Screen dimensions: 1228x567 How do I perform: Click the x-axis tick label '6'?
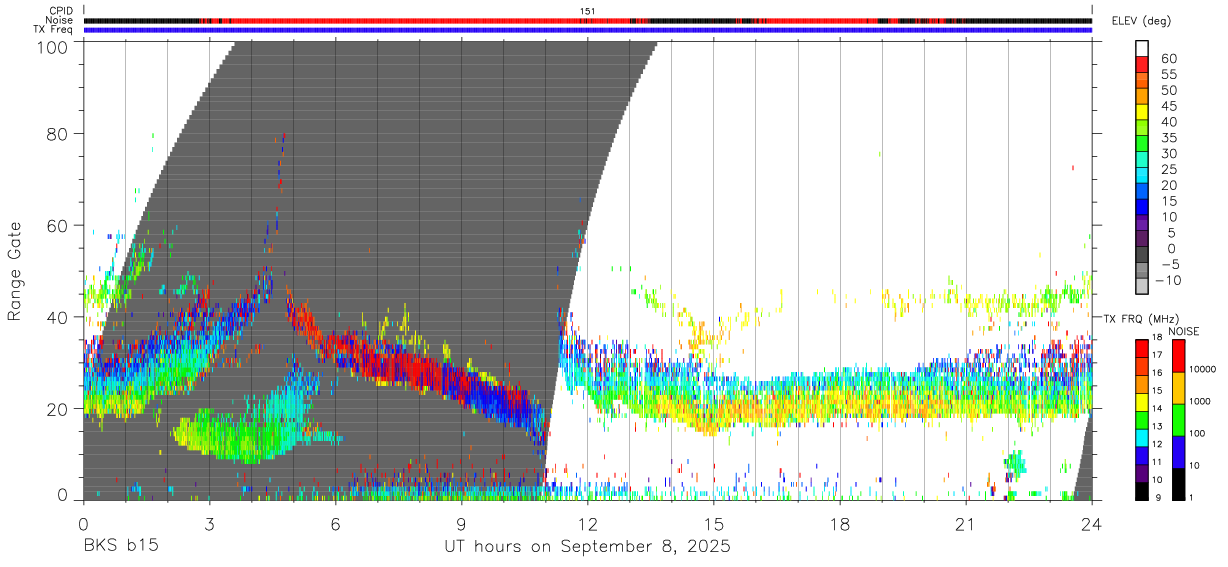[336, 524]
